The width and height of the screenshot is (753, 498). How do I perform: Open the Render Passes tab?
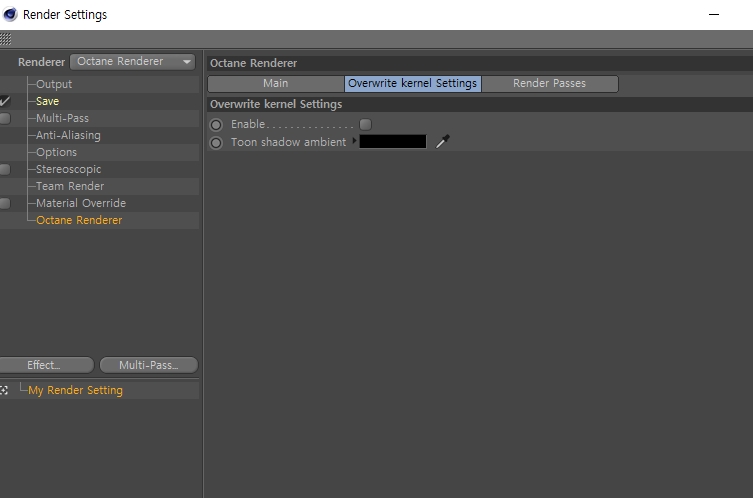click(549, 83)
